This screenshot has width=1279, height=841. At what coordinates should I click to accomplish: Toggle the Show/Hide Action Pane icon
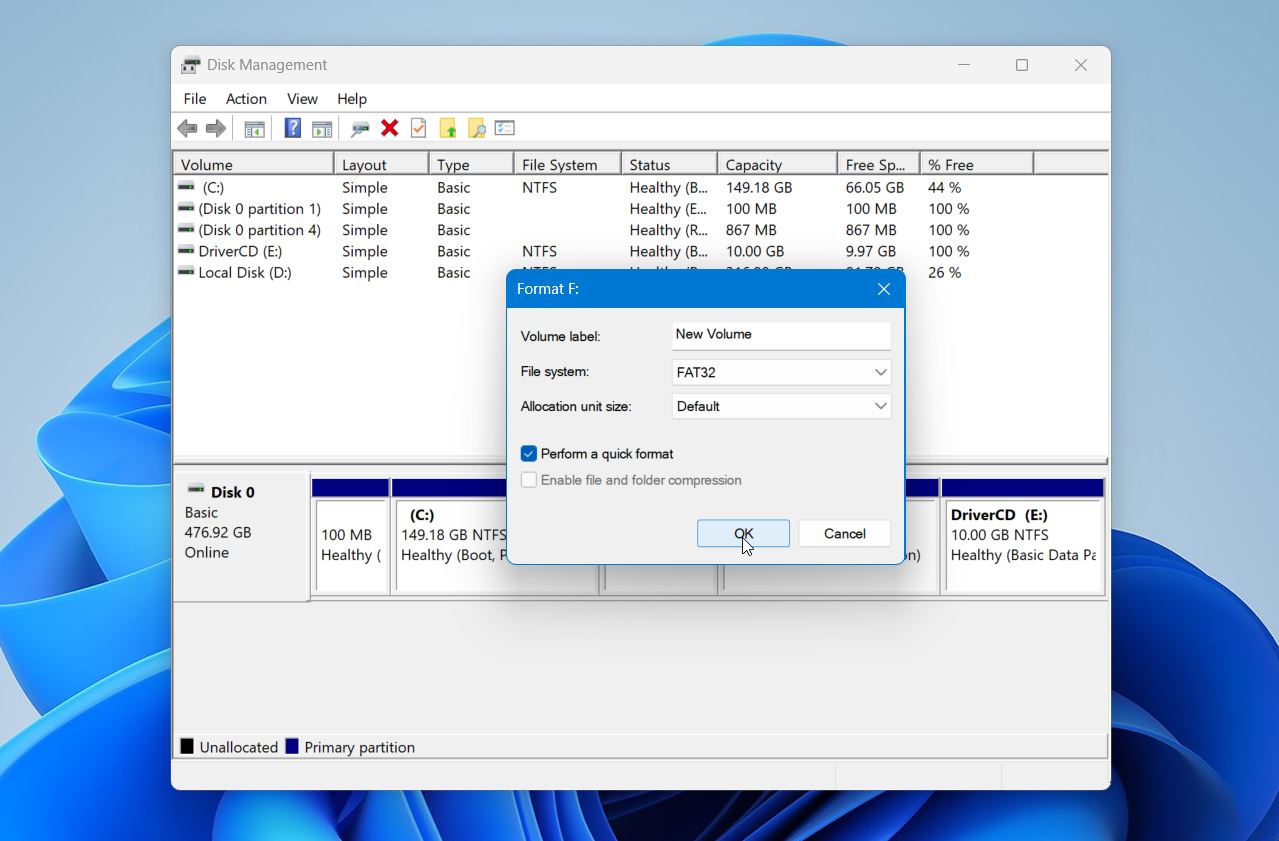[322, 128]
